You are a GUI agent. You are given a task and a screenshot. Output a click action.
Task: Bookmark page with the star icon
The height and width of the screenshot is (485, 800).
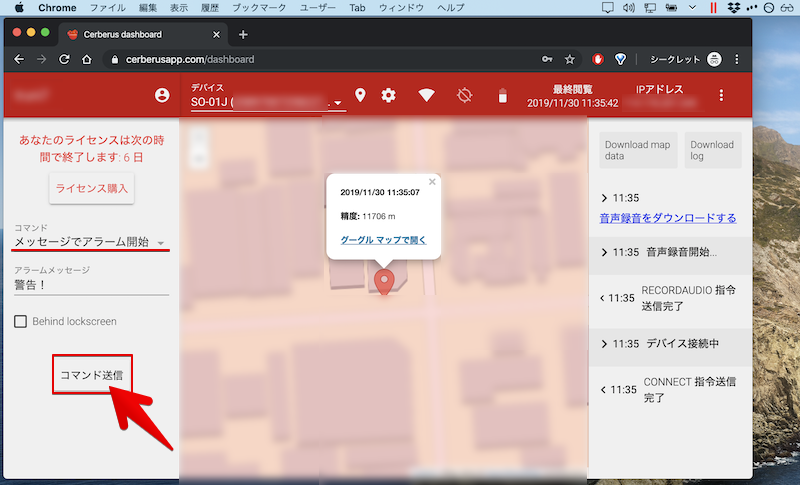(570, 59)
